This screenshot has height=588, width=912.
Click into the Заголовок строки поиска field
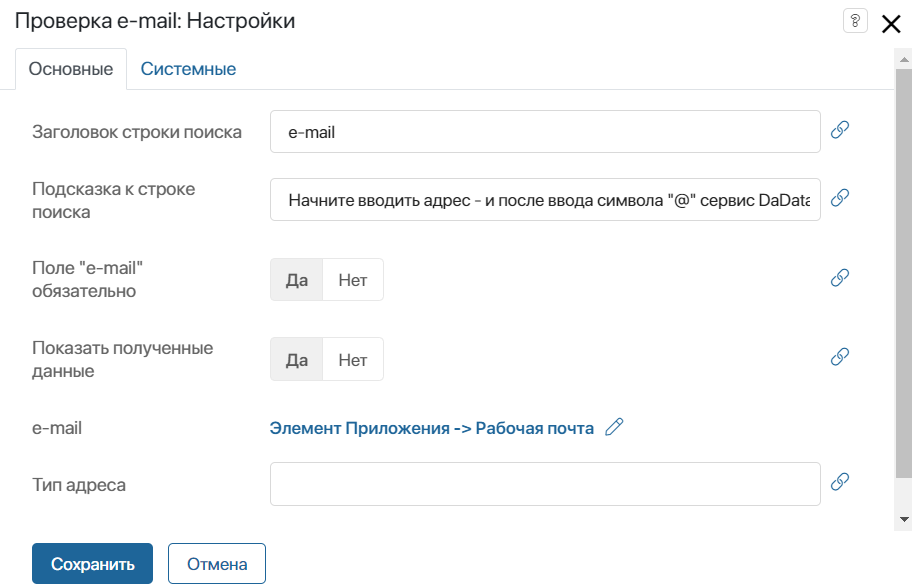click(545, 131)
